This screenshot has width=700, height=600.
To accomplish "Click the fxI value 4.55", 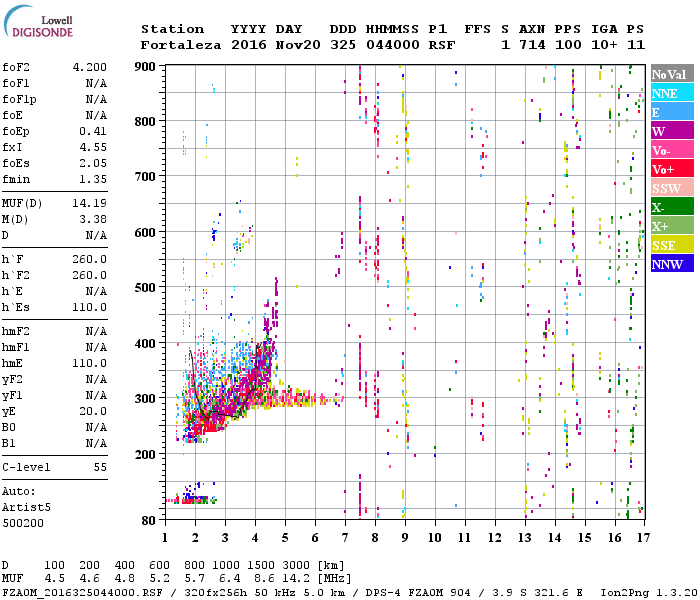I will coord(93,147).
